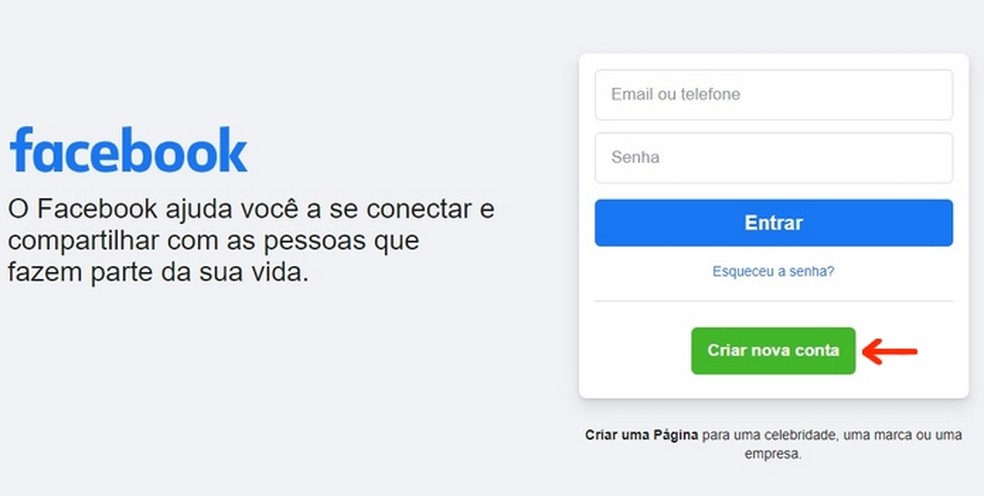Click the word 'Página' in bold link
Viewport: 984px width, 496px height.
pos(676,436)
